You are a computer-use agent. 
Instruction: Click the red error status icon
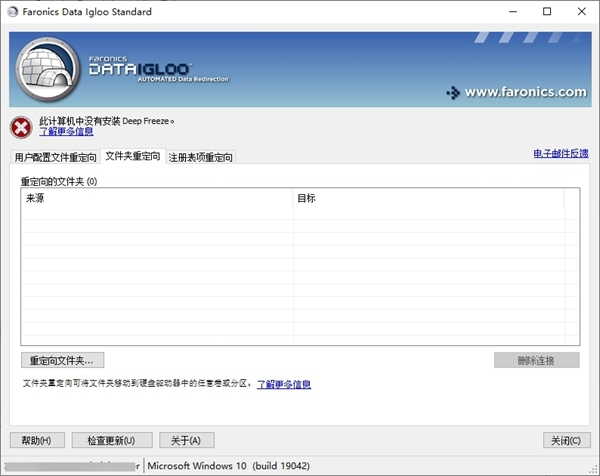click(21, 127)
